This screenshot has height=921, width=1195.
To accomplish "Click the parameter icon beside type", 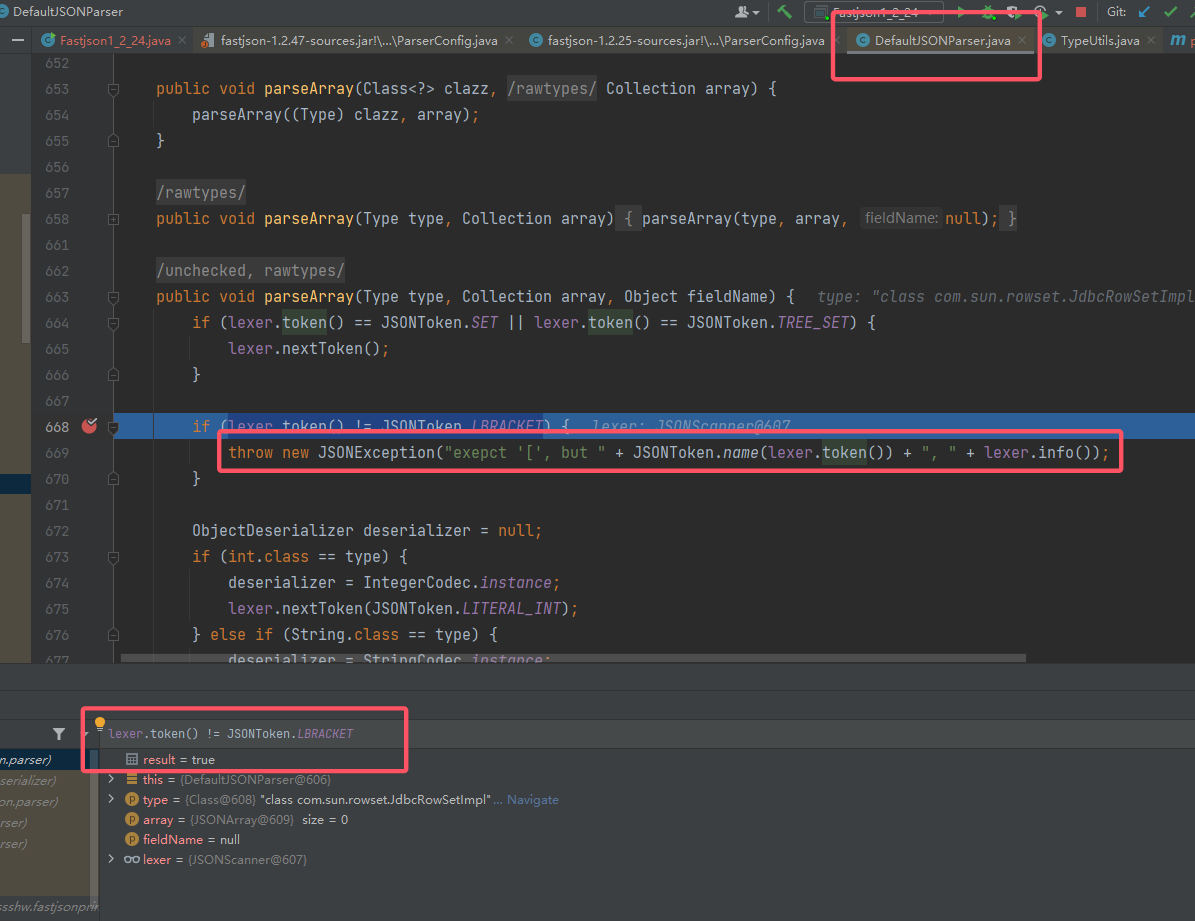I will [132, 800].
